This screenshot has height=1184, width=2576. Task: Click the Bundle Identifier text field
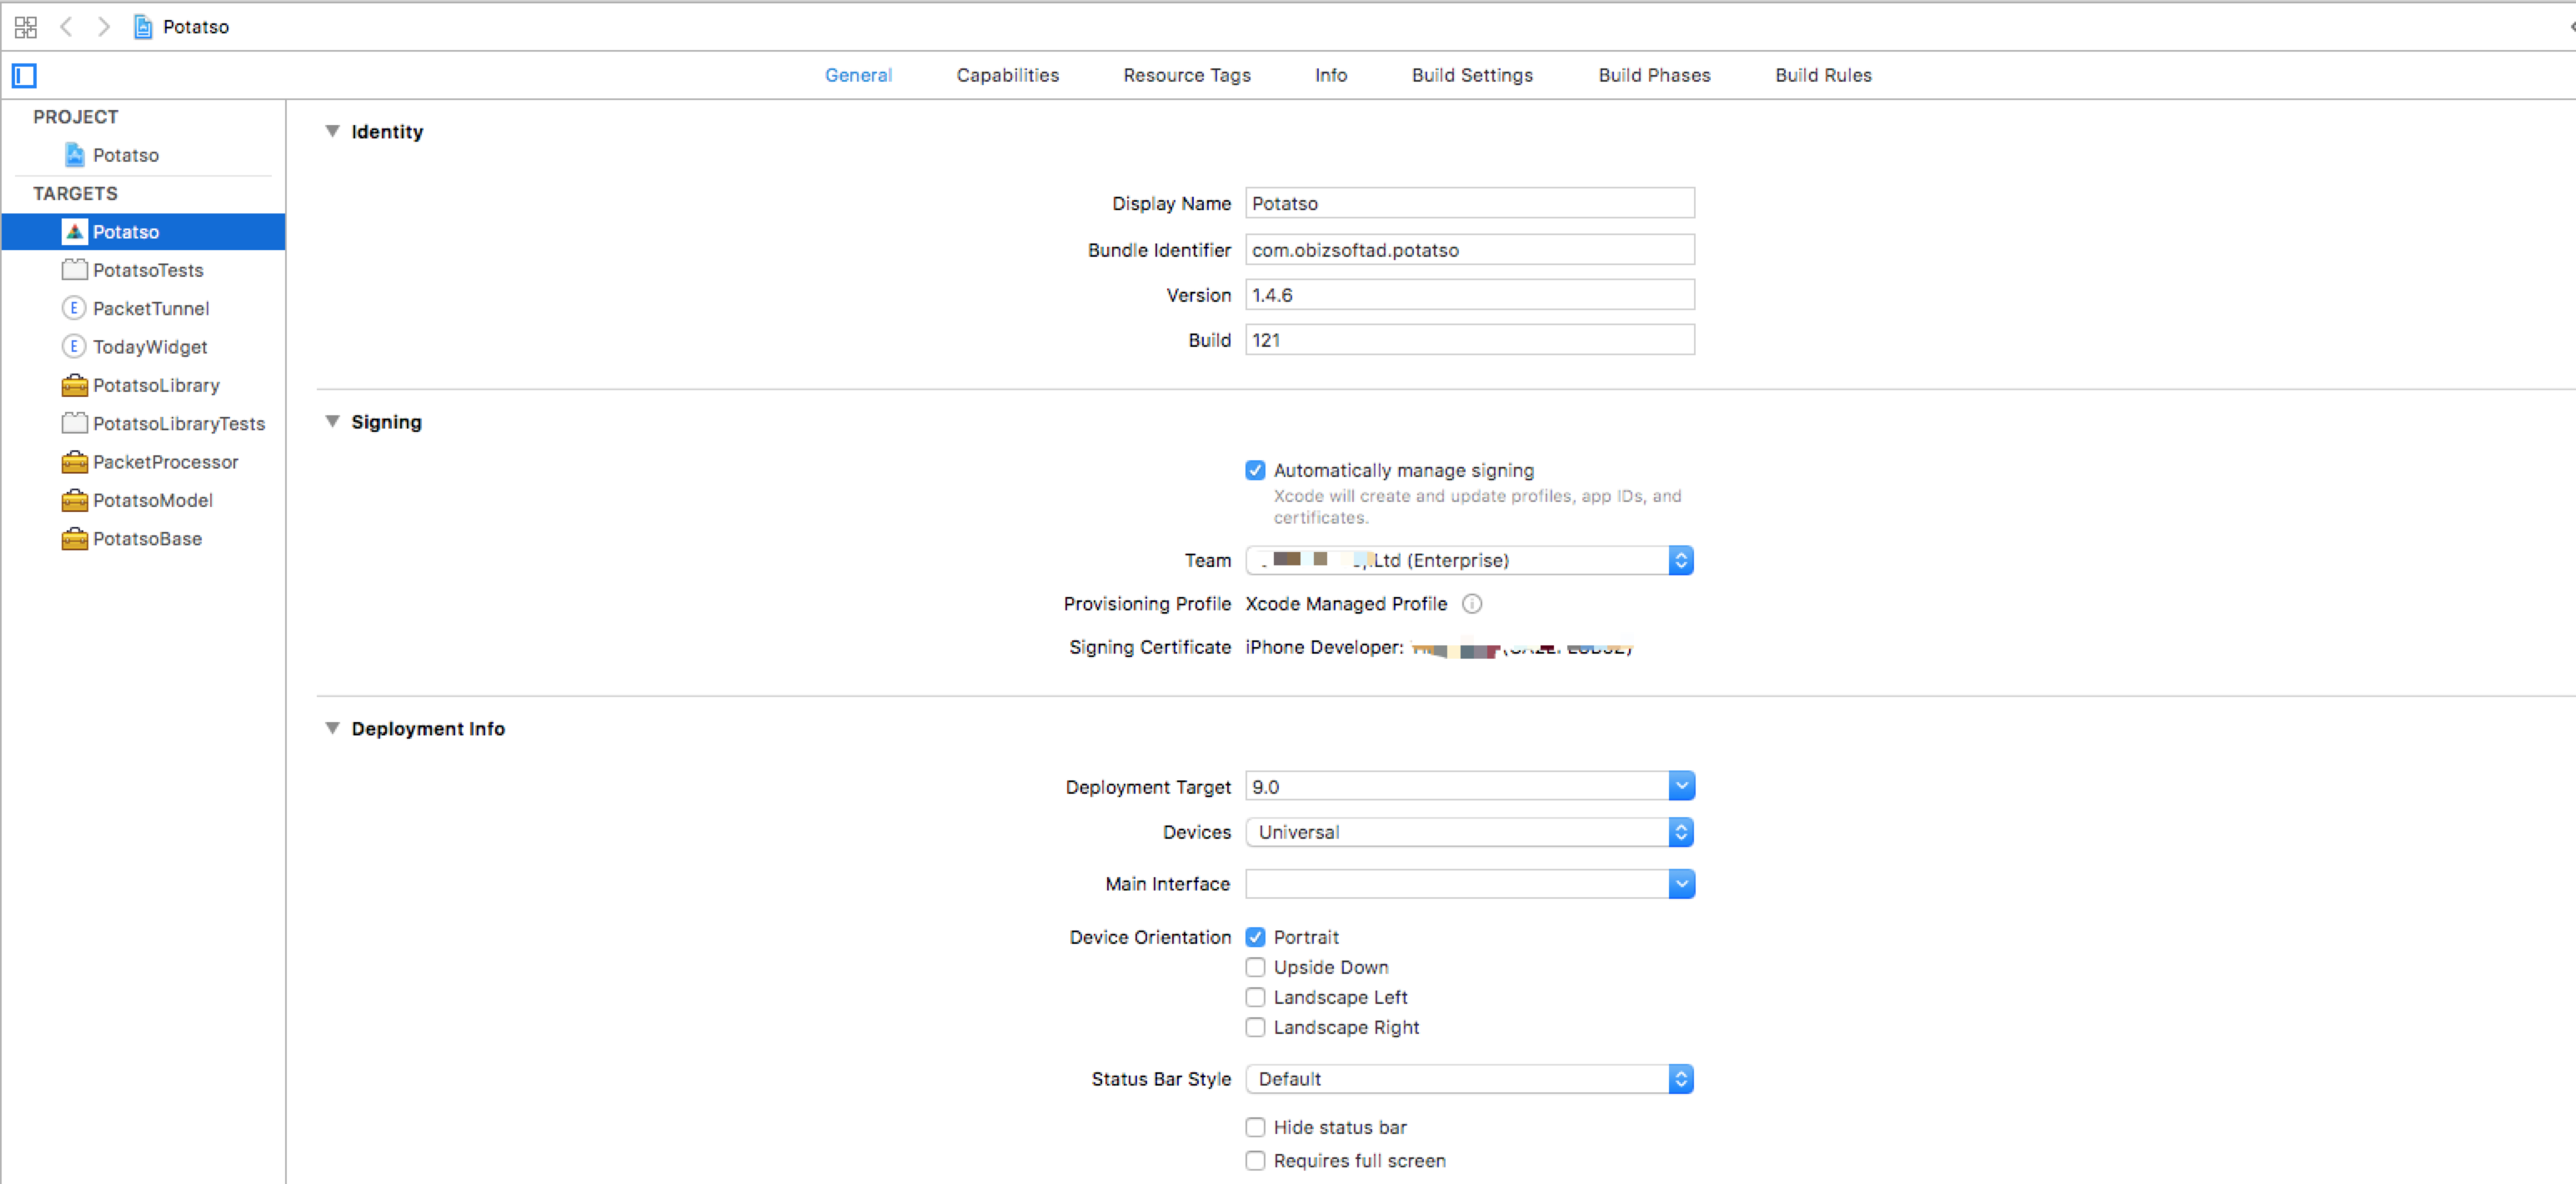1468,250
